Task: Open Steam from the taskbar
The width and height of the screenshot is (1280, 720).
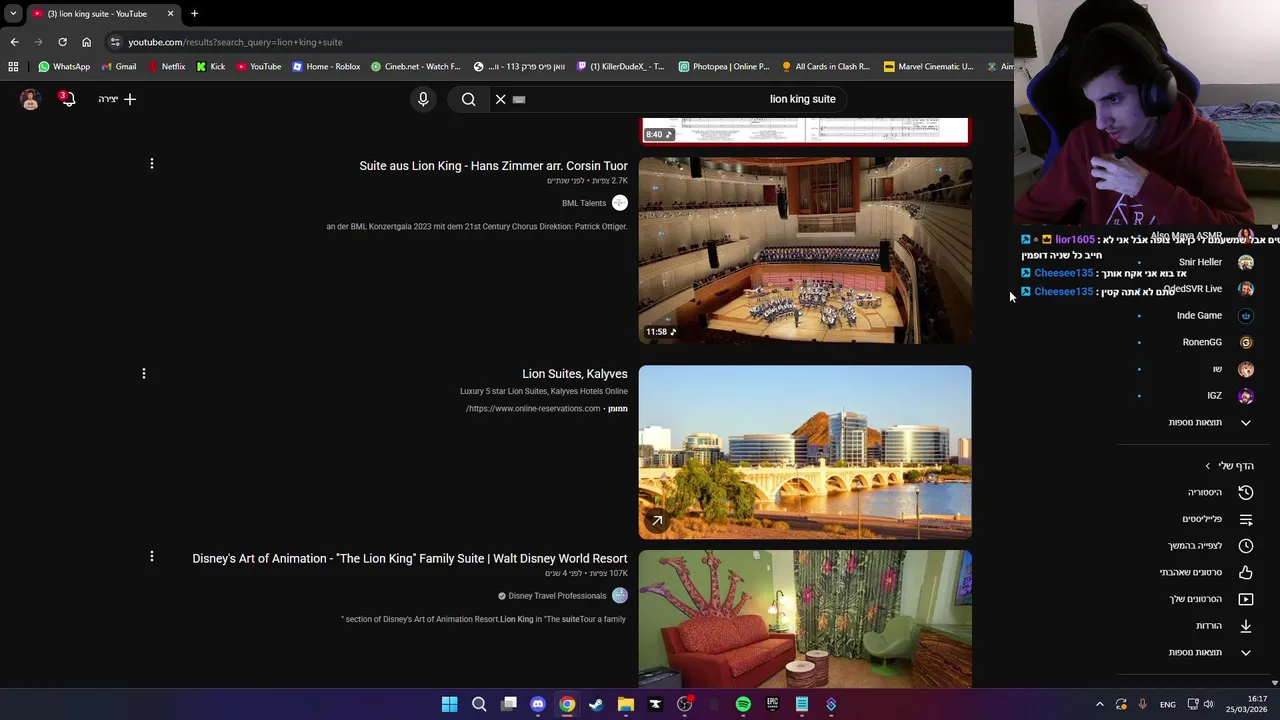Action: (596, 704)
